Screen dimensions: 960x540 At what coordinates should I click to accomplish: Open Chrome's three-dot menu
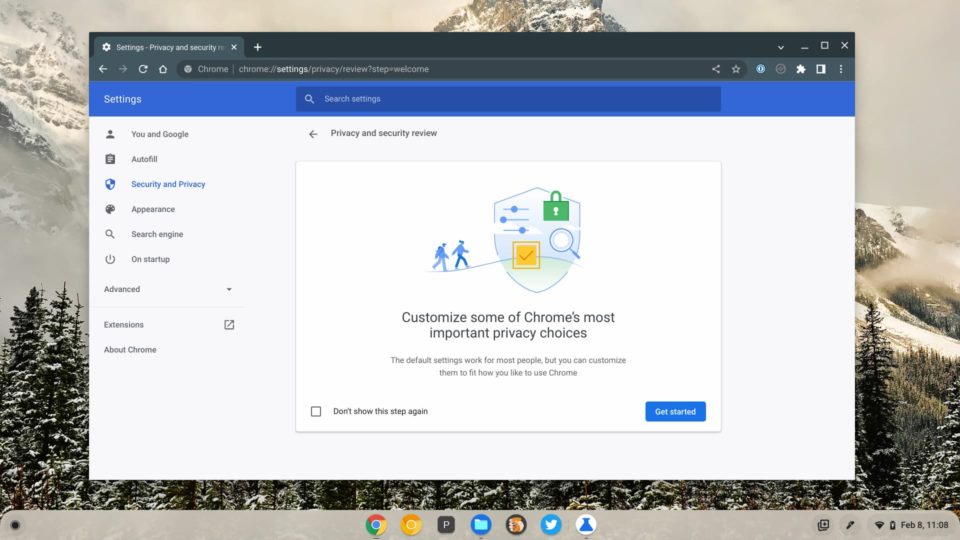pos(841,69)
